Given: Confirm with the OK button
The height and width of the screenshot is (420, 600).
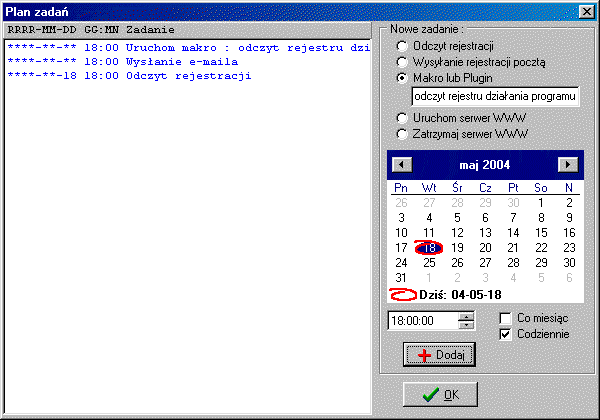Looking at the screenshot, I should (440, 394).
